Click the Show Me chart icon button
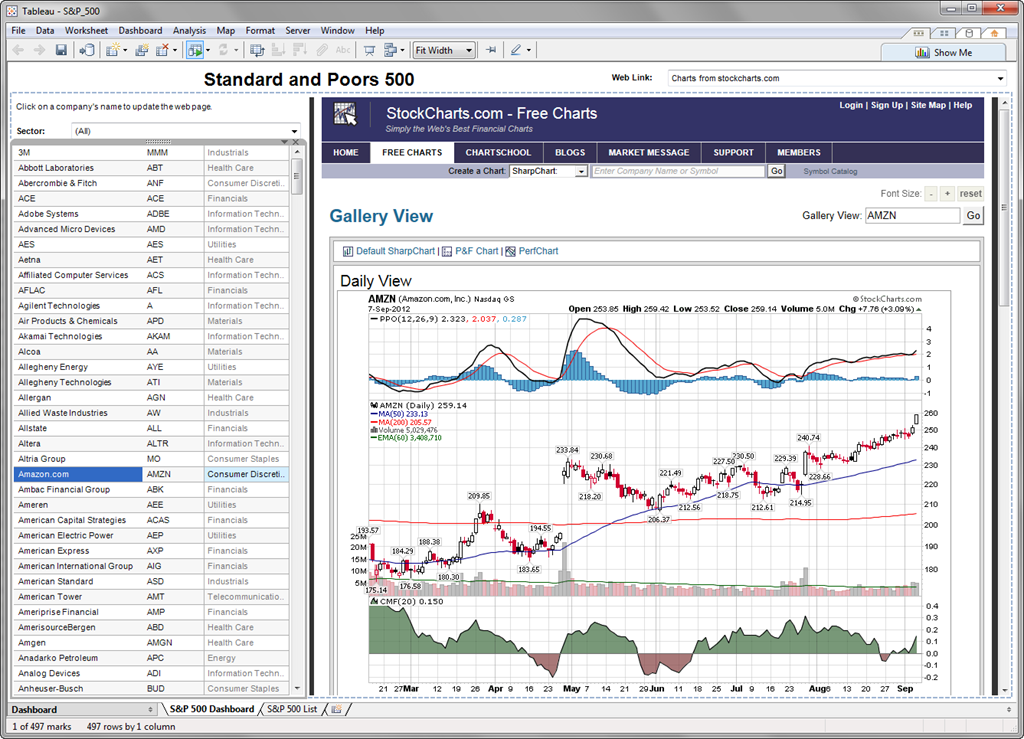1024x739 pixels. point(943,53)
